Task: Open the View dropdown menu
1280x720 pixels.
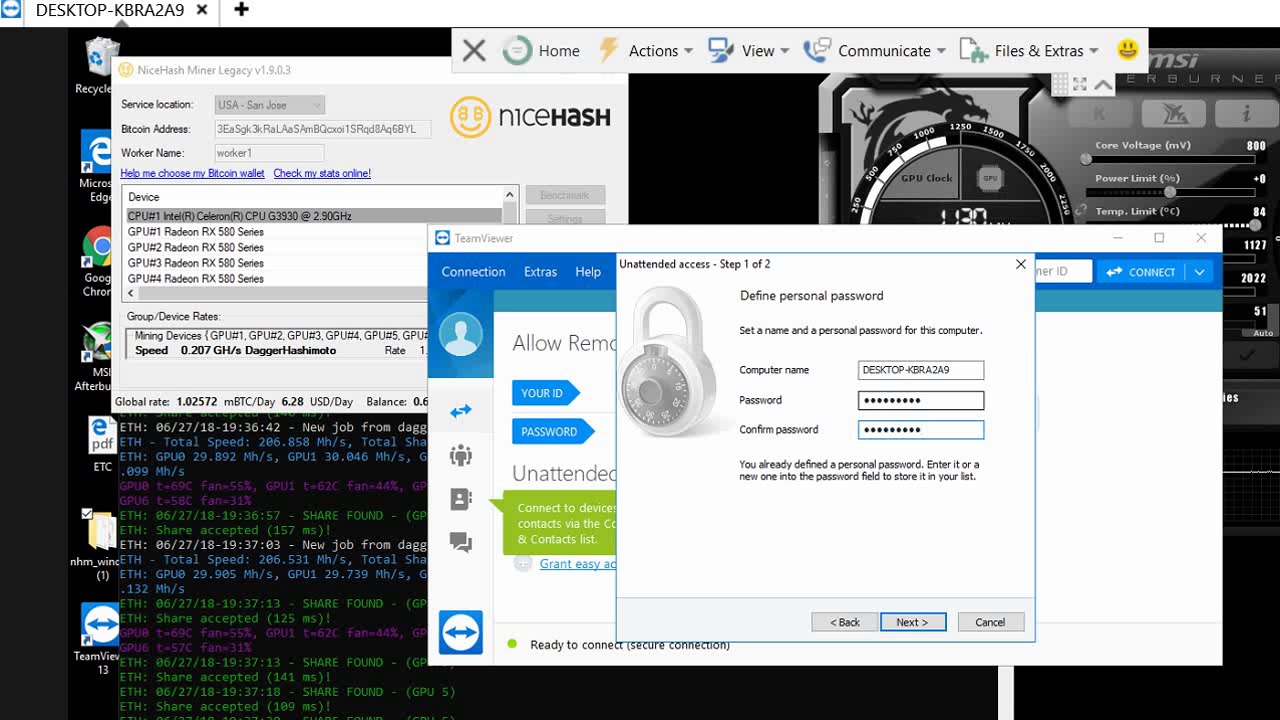Action: (749, 50)
